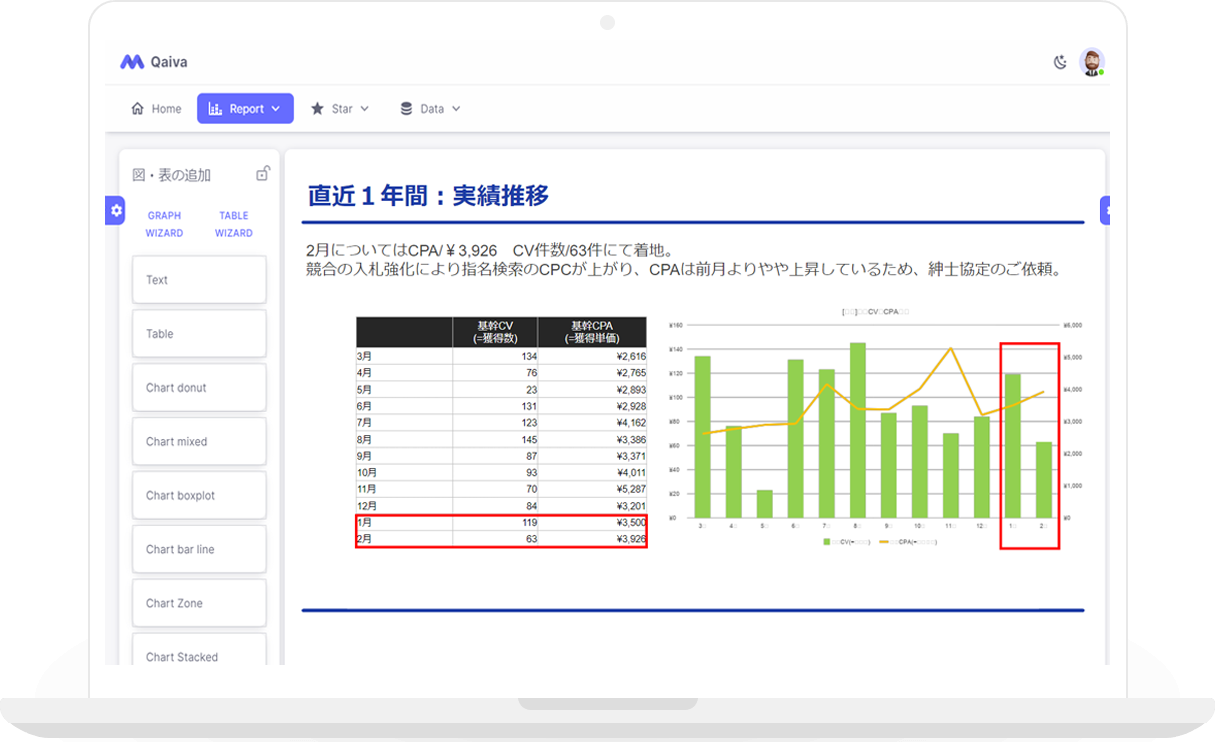Toggle dark mode moon icon
Viewport: 1215px width, 742px height.
click(x=1061, y=62)
